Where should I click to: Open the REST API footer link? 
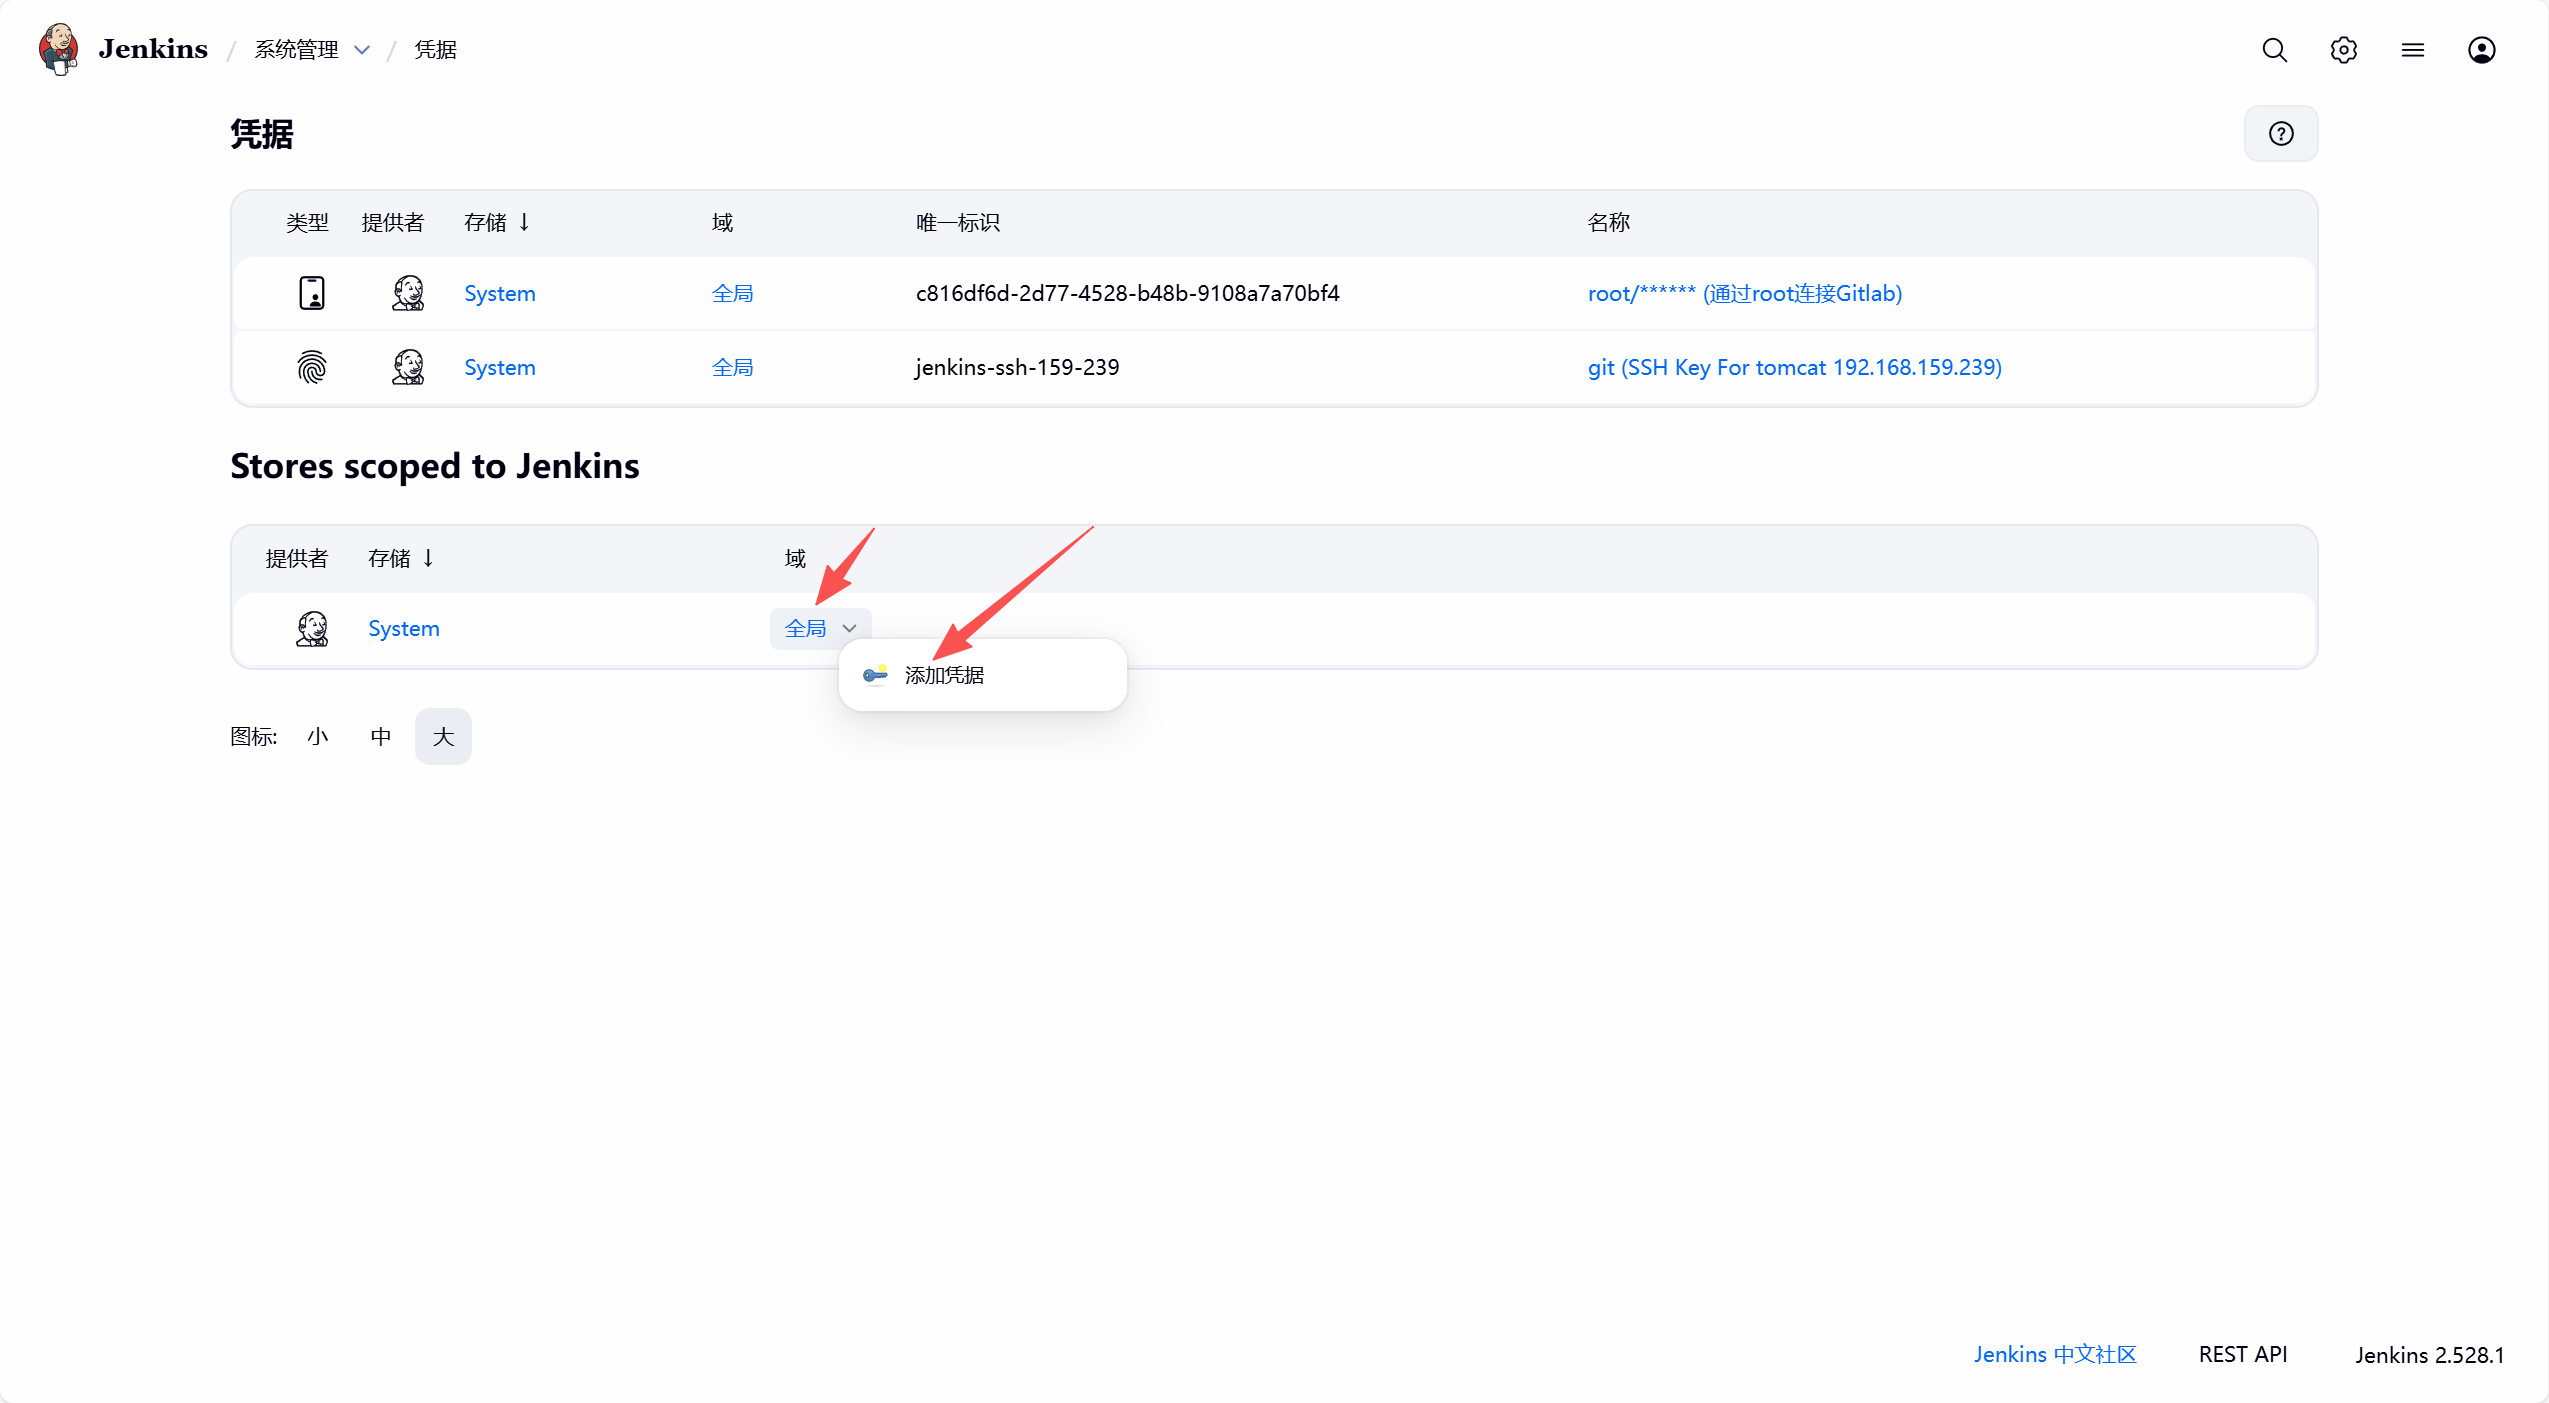[2242, 1354]
